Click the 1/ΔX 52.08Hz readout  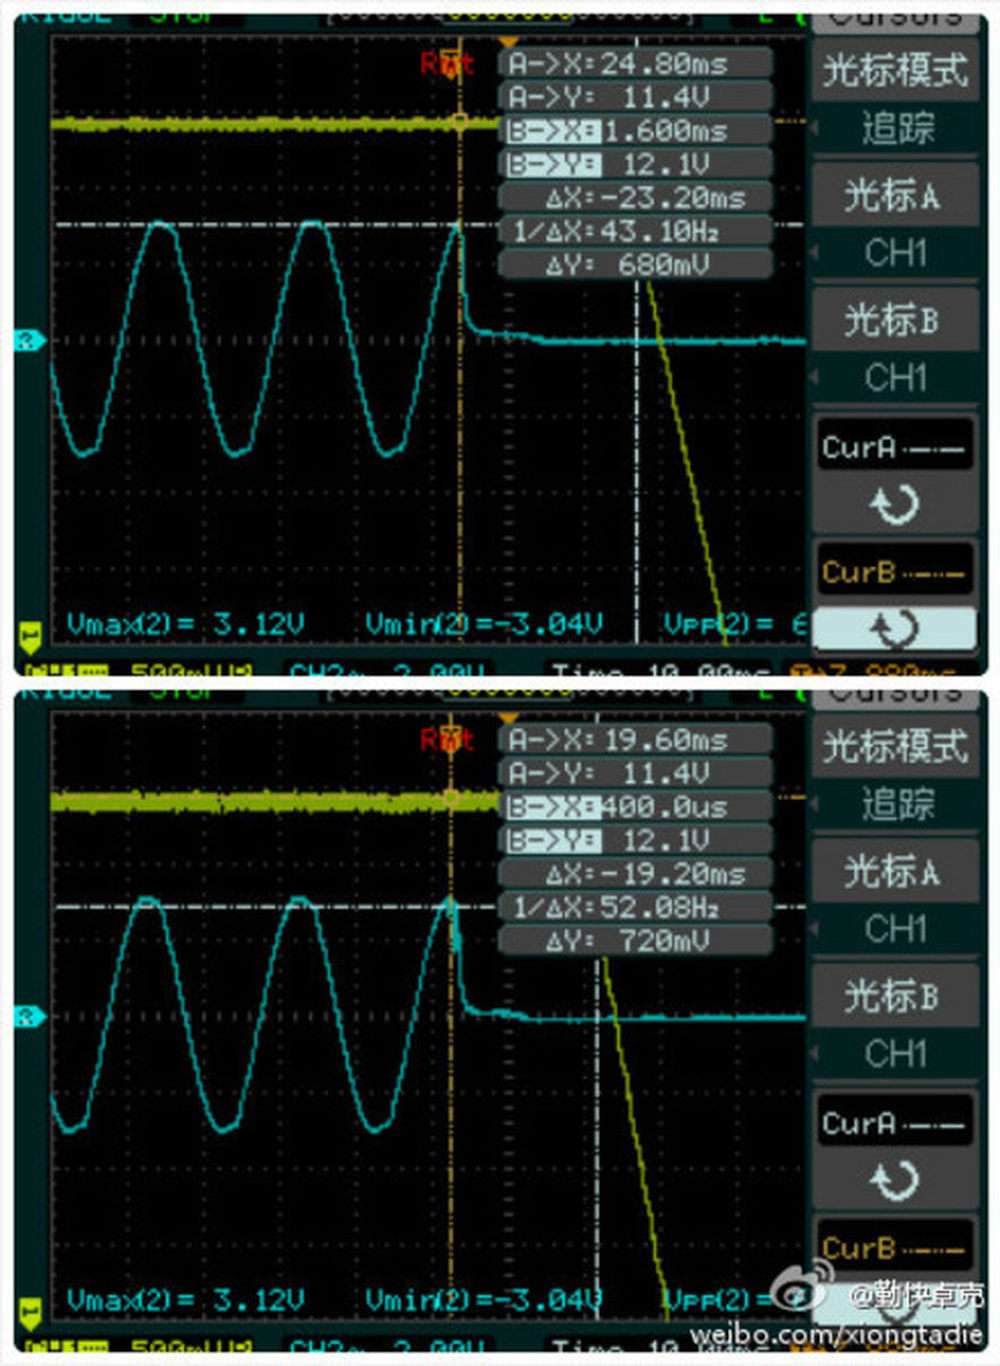635,907
